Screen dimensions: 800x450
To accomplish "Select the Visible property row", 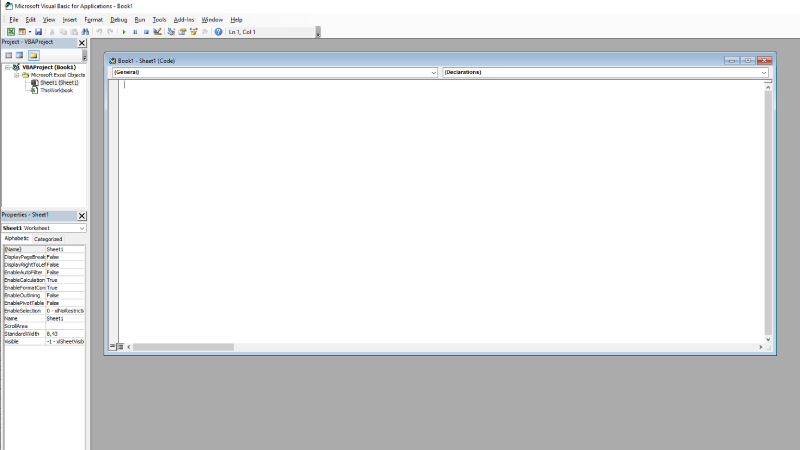I will pyautogui.click(x=44, y=341).
